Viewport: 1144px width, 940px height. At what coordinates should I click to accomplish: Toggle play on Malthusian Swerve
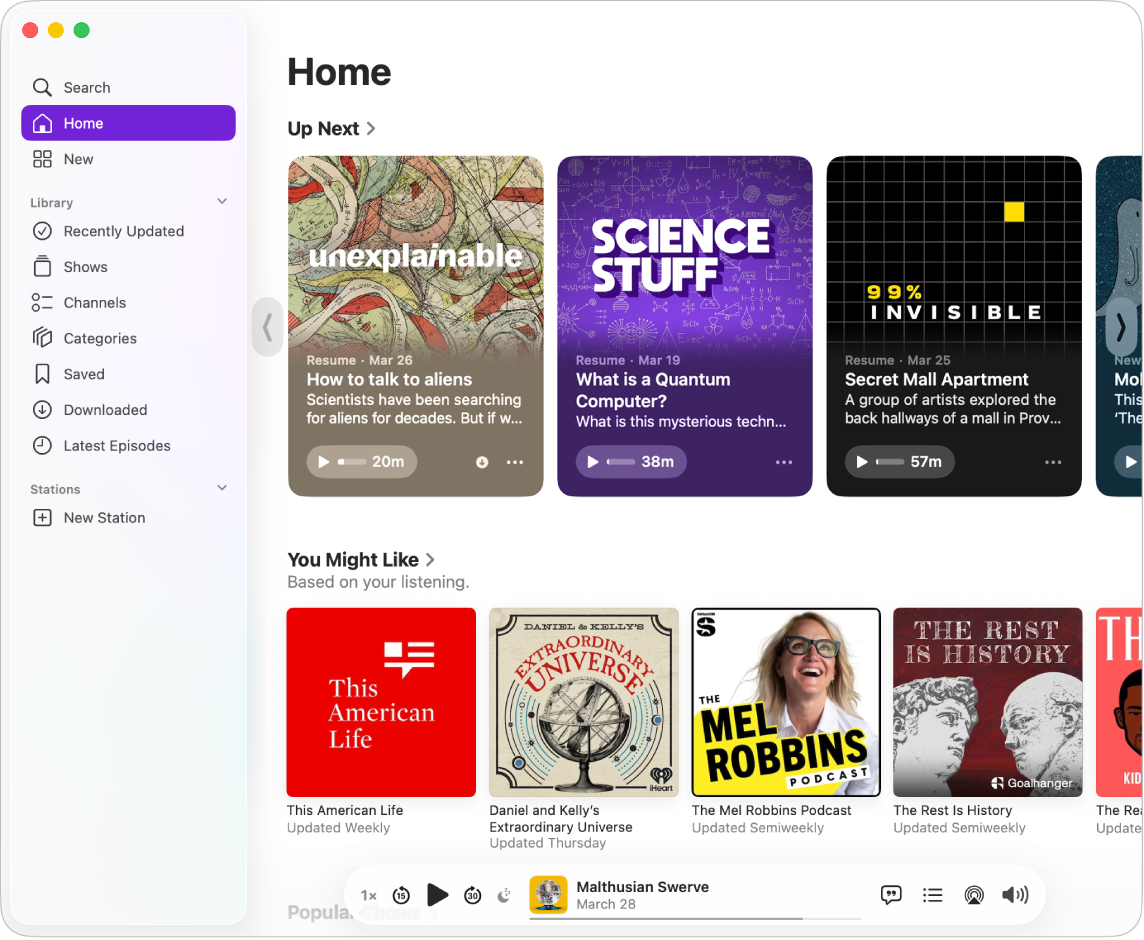pyautogui.click(x=437, y=895)
